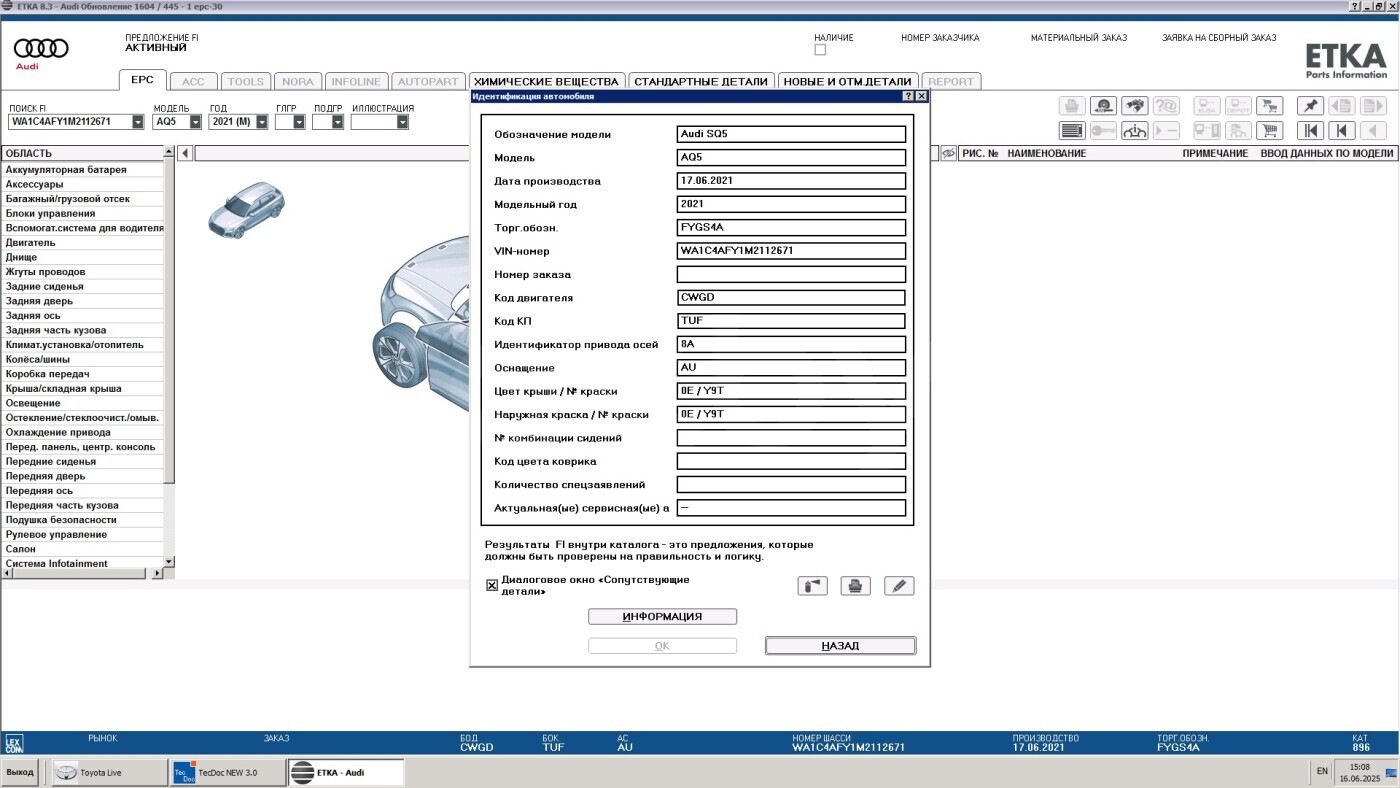The width and height of the screenshot is (1400, 788).
Task: Select Коробка передач in the area list
Action: 82,374
